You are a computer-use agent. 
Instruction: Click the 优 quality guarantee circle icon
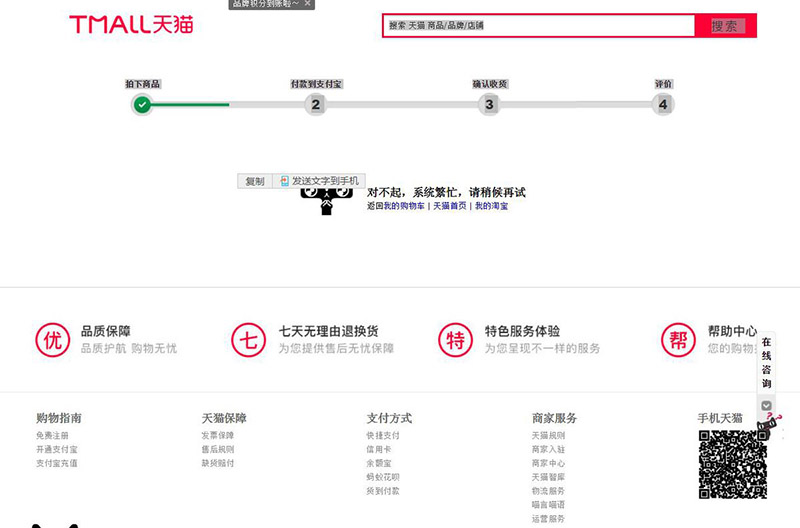point(51,340)
